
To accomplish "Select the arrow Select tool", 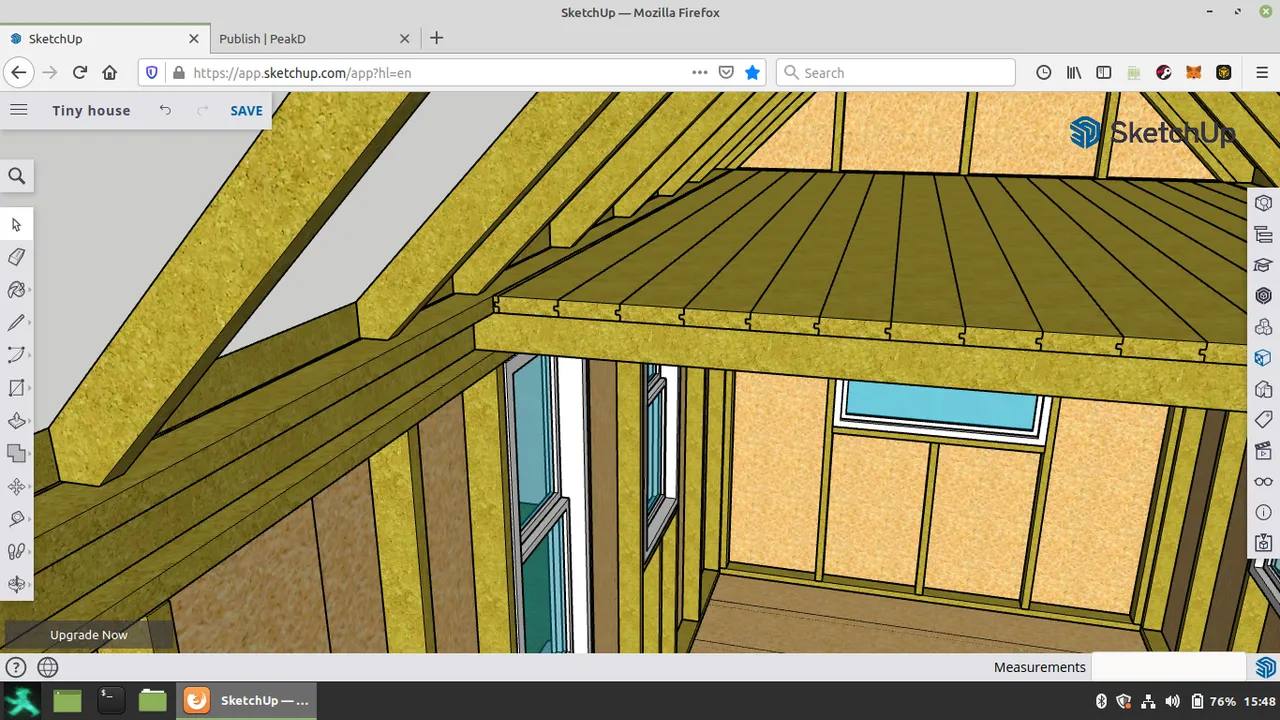I will pyautogui.click(x=16, y=225).
